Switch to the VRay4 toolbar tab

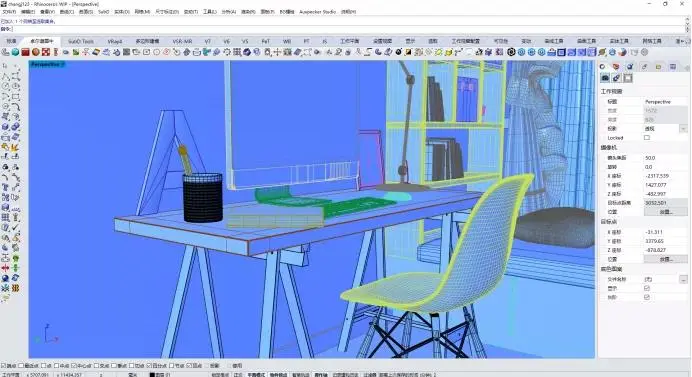tap(115, 41)
